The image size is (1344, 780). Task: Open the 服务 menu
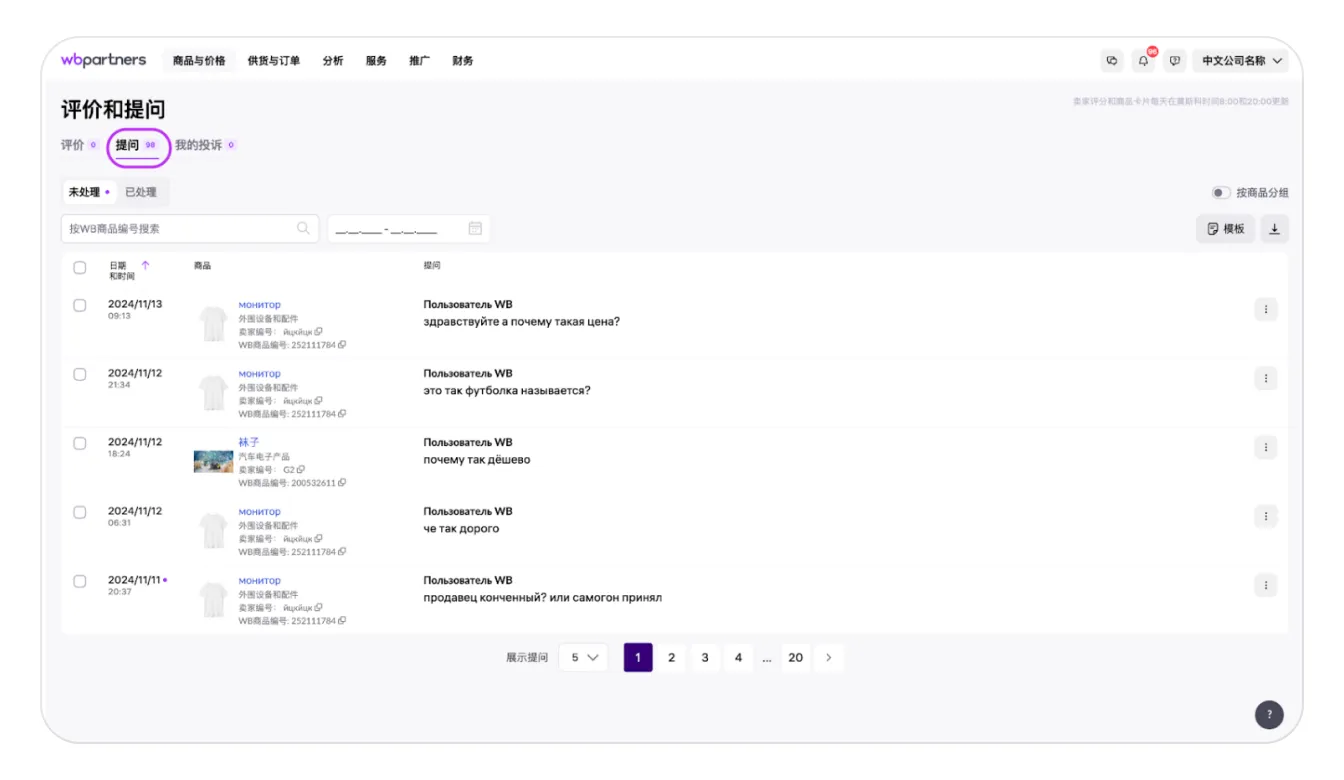(x=376, y=61)
